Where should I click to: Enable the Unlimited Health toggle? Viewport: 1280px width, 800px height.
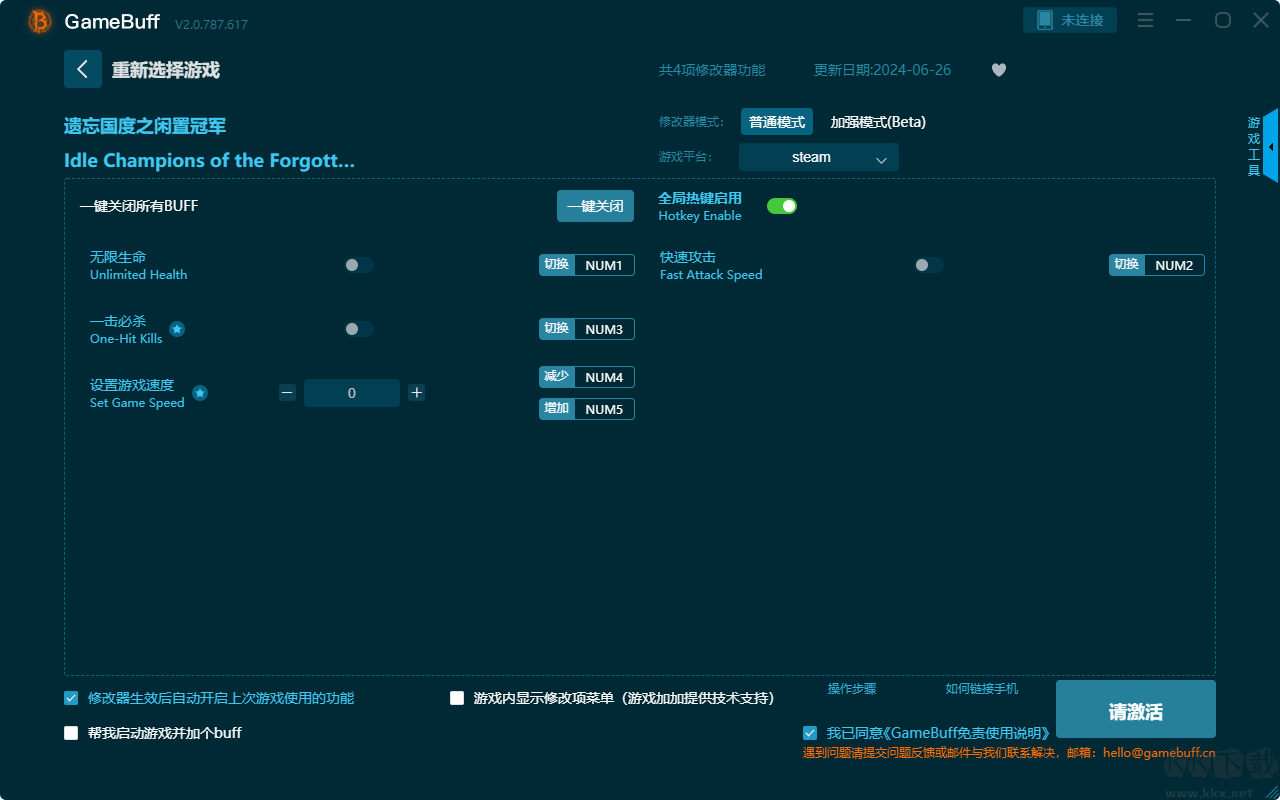(359, 265)
